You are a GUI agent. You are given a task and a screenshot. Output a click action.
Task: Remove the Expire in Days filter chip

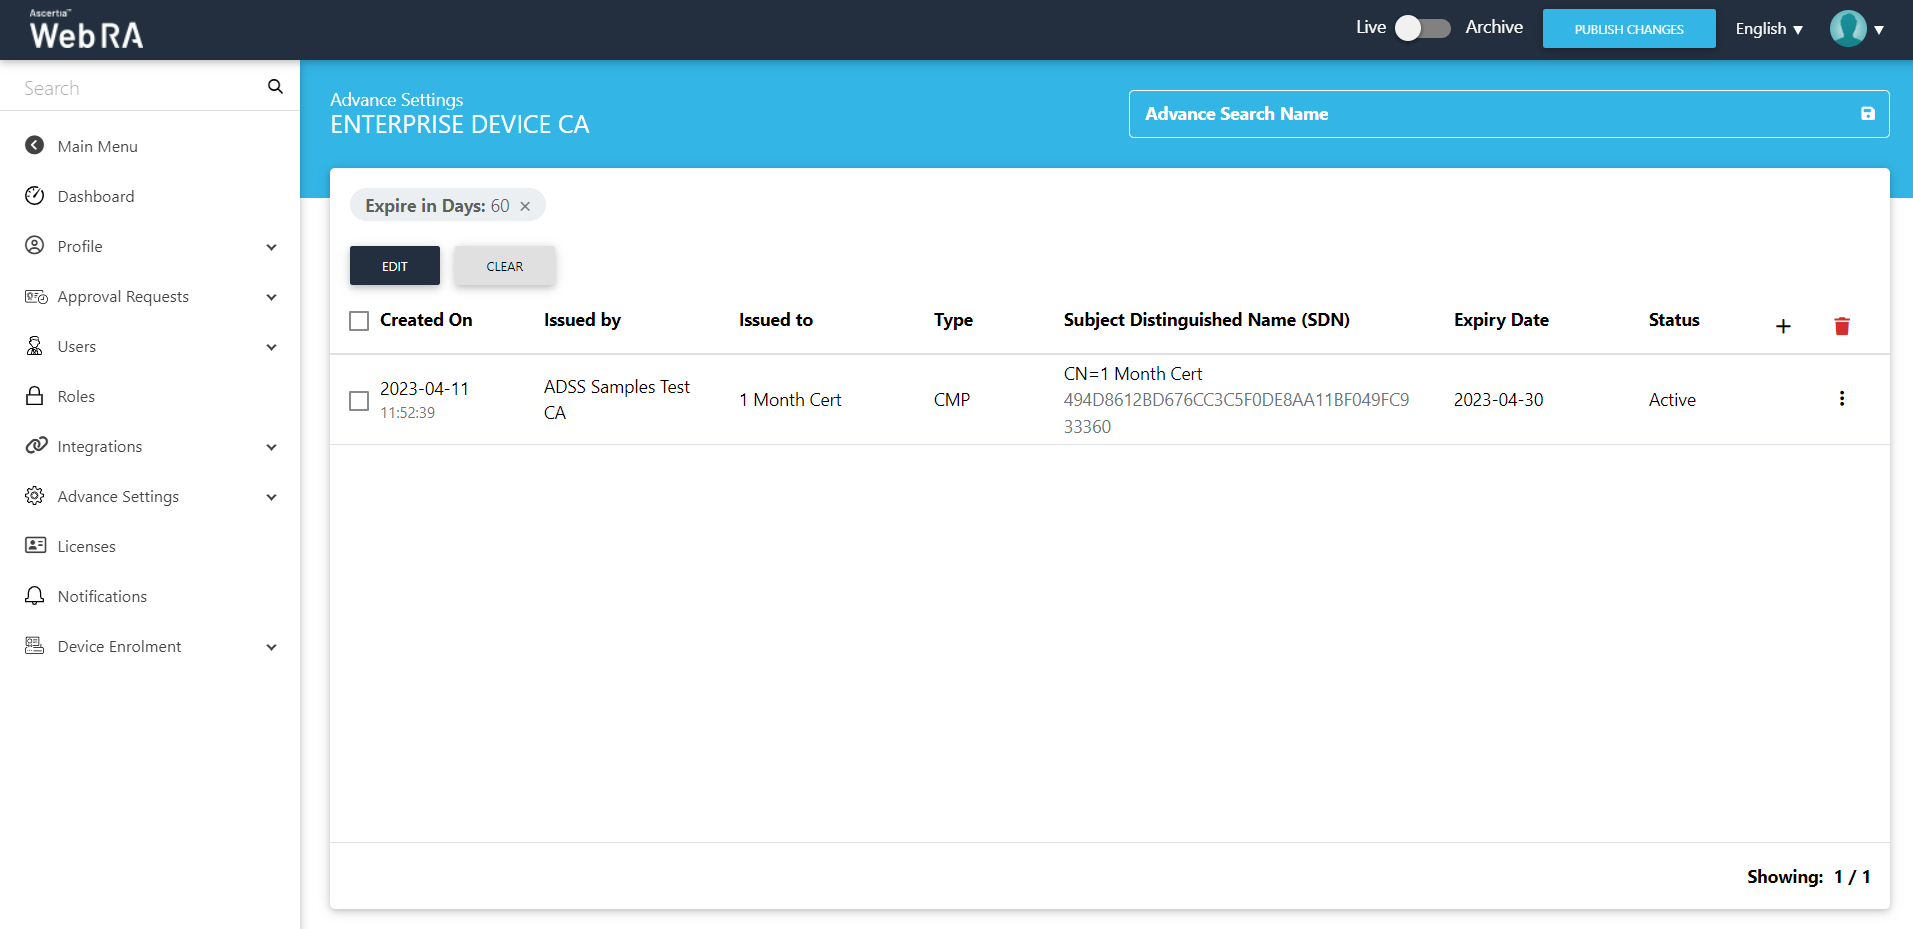click(525, 206)
